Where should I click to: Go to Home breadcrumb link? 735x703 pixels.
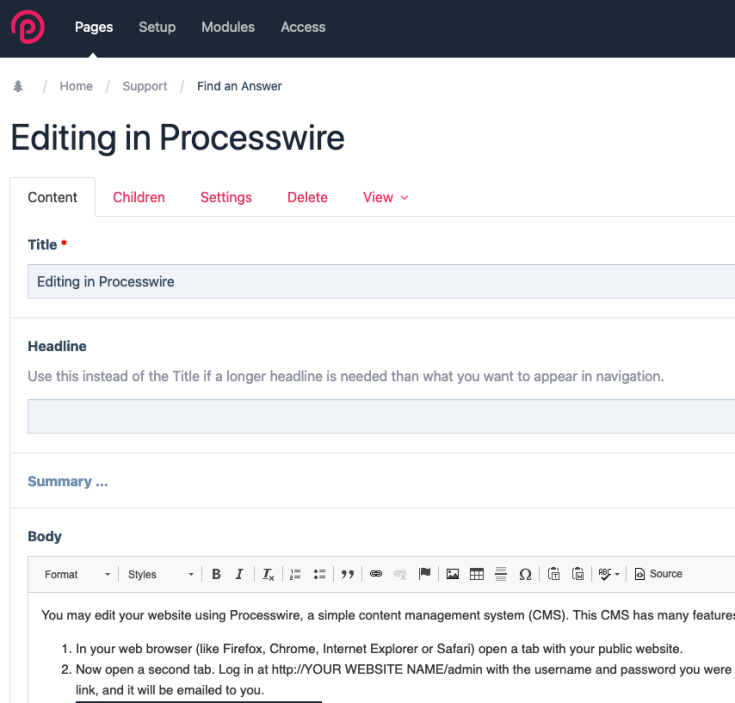pos(76,86)
